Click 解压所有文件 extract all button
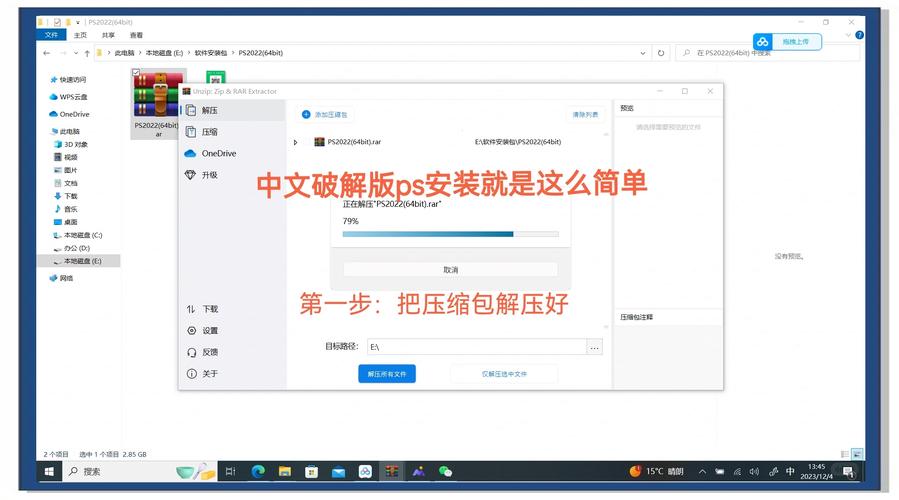This screenshot has height=500, width=899. coord(387,374)
